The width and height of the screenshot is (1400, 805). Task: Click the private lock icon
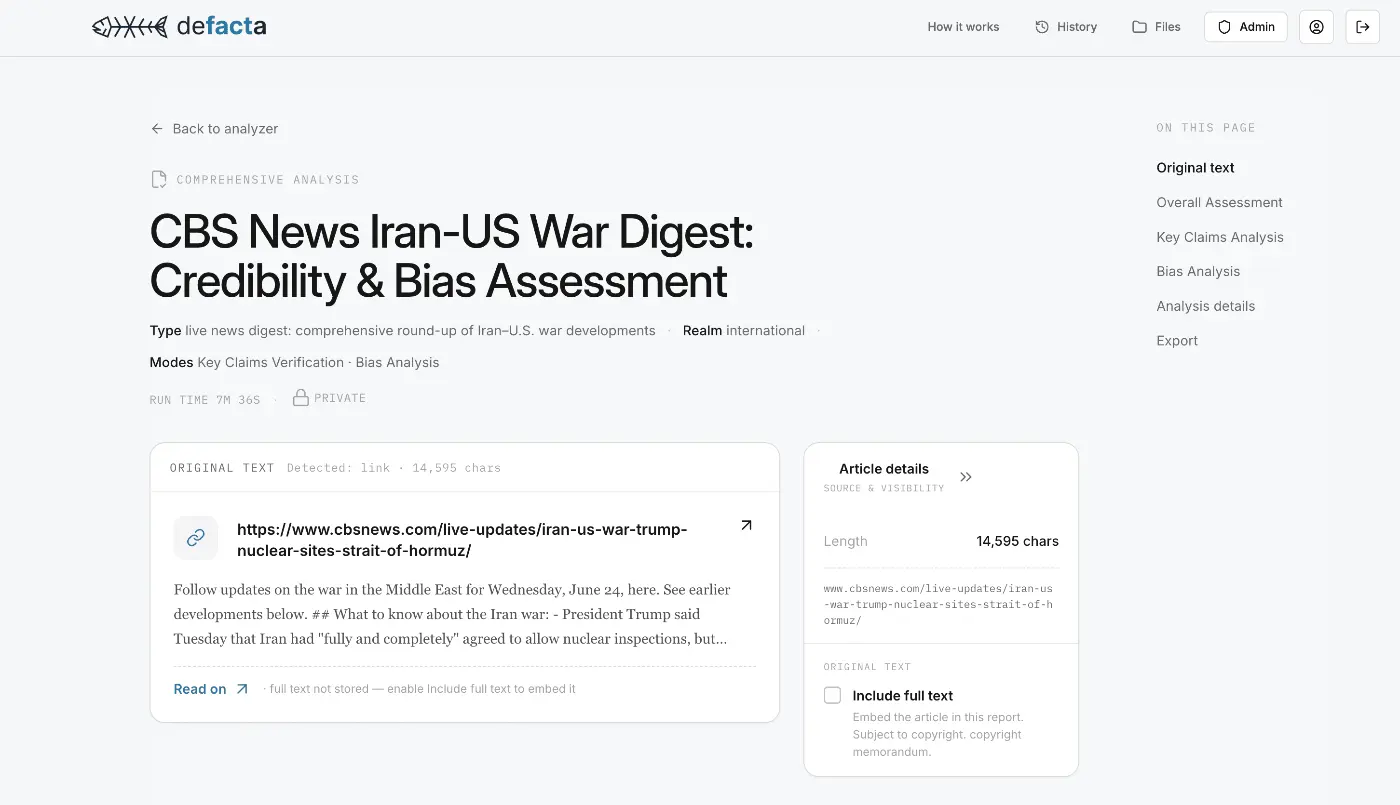(x=300, y=398)
